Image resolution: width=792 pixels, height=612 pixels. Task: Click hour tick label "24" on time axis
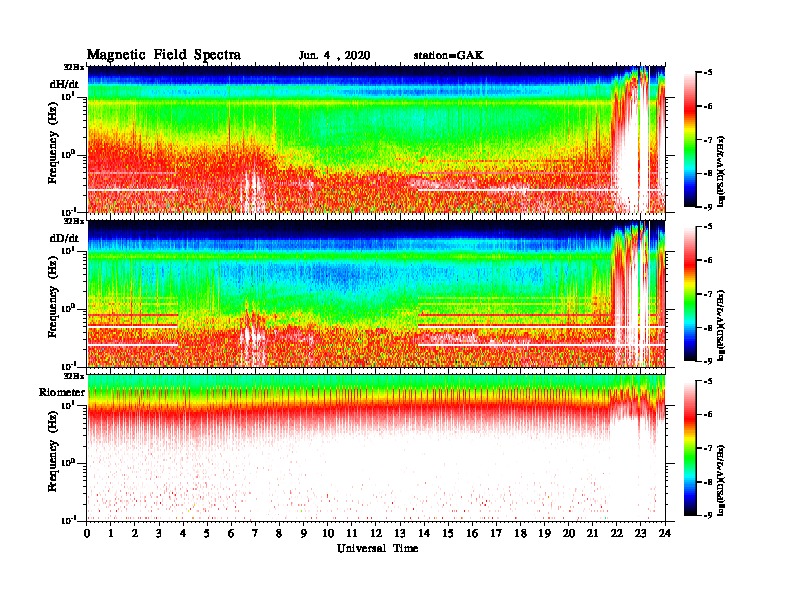click(x=665, y=533)
